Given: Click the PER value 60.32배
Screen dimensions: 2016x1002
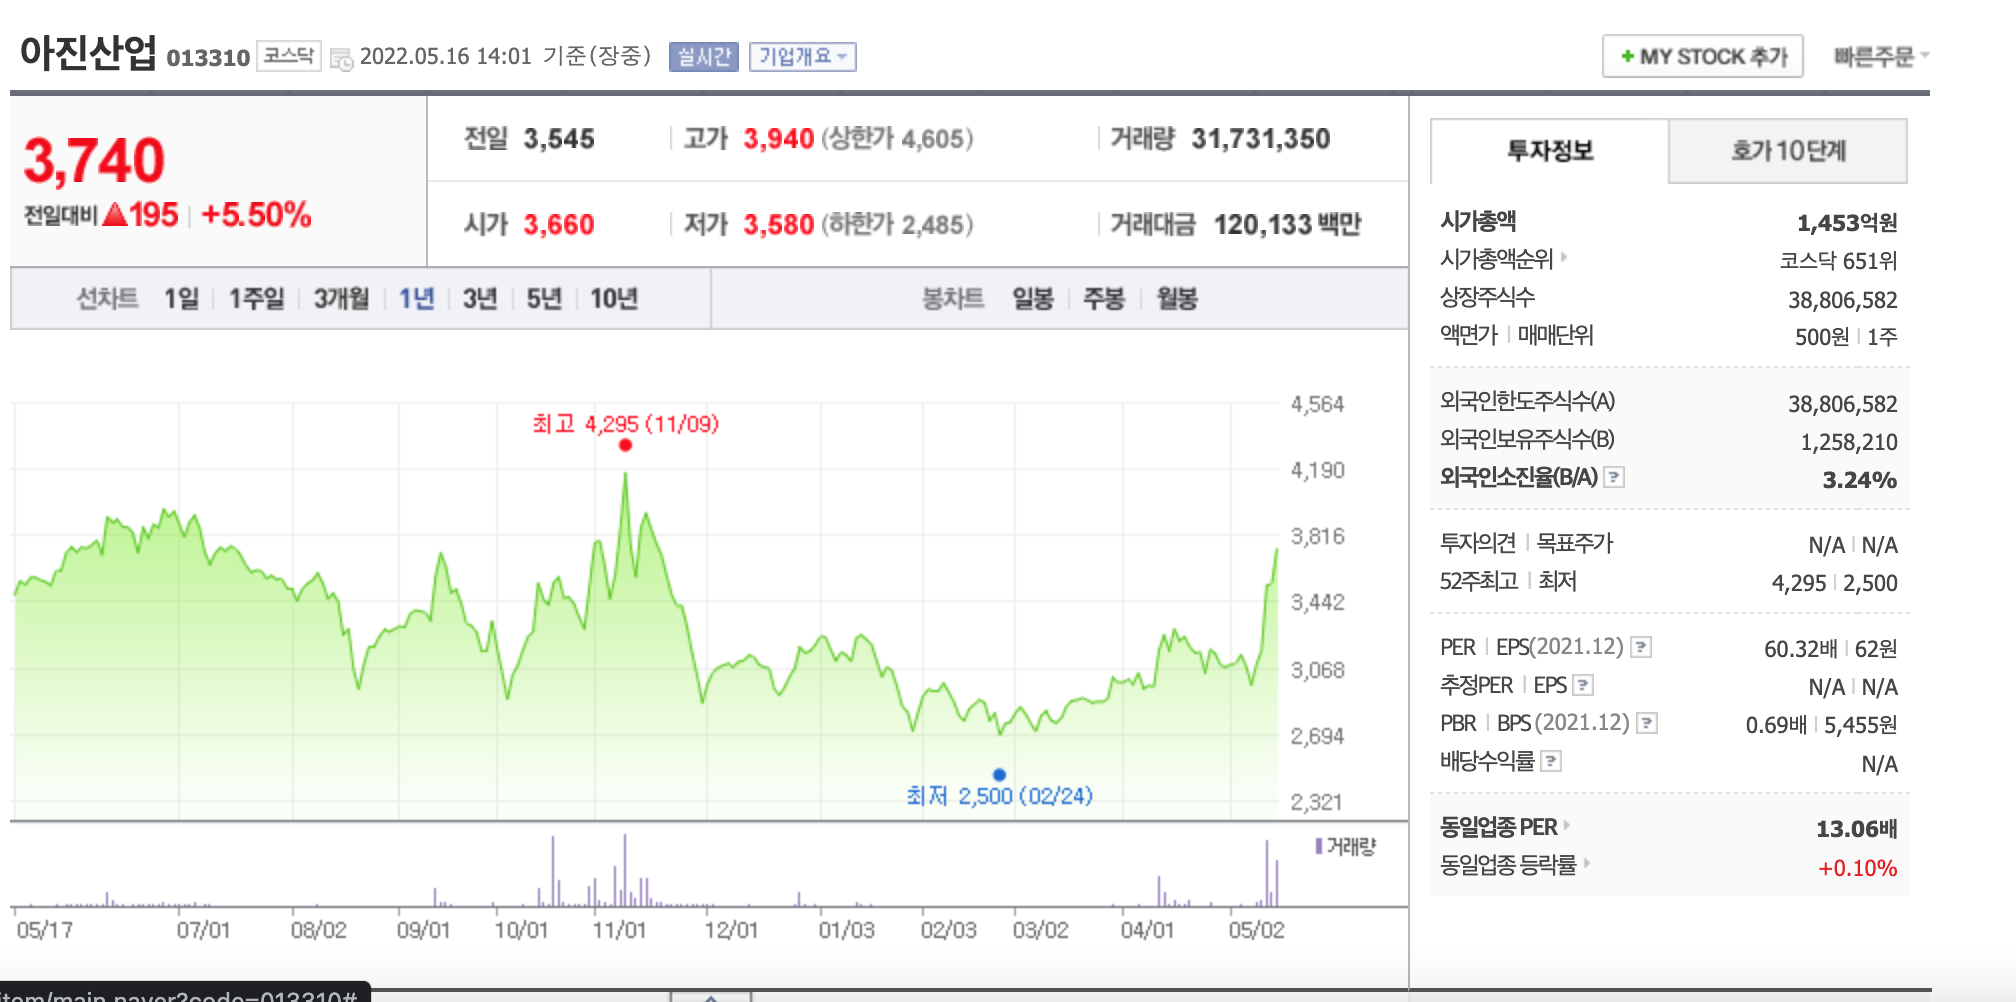Looking at the screenshot, I should pyautogui.click(x=1800, y=649).
